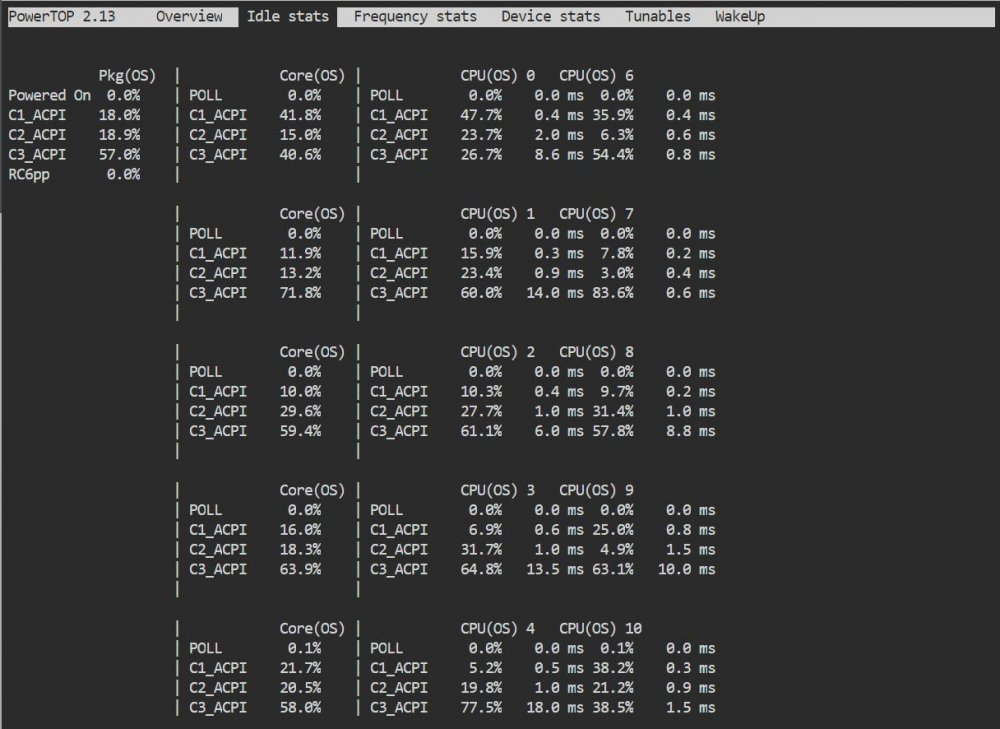1000x729 pixels.
Task: Click the CPU 6 value 54.4%
Action: (x=613, y=155)
